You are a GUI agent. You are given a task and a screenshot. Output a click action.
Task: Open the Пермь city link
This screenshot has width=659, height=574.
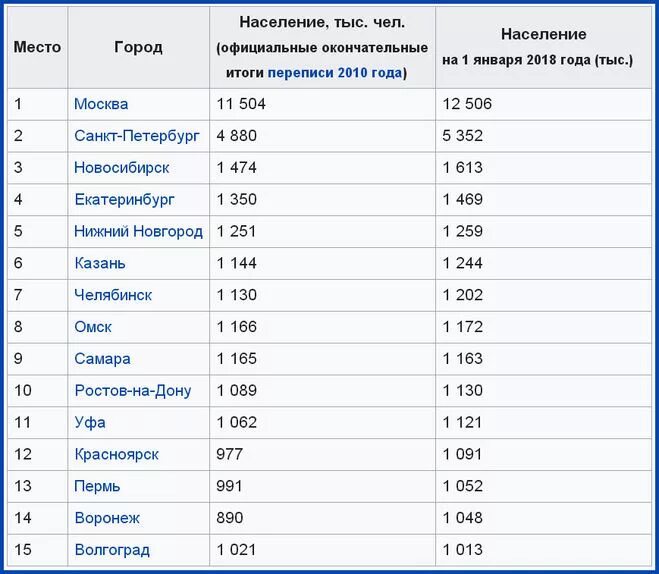[97, 487]
